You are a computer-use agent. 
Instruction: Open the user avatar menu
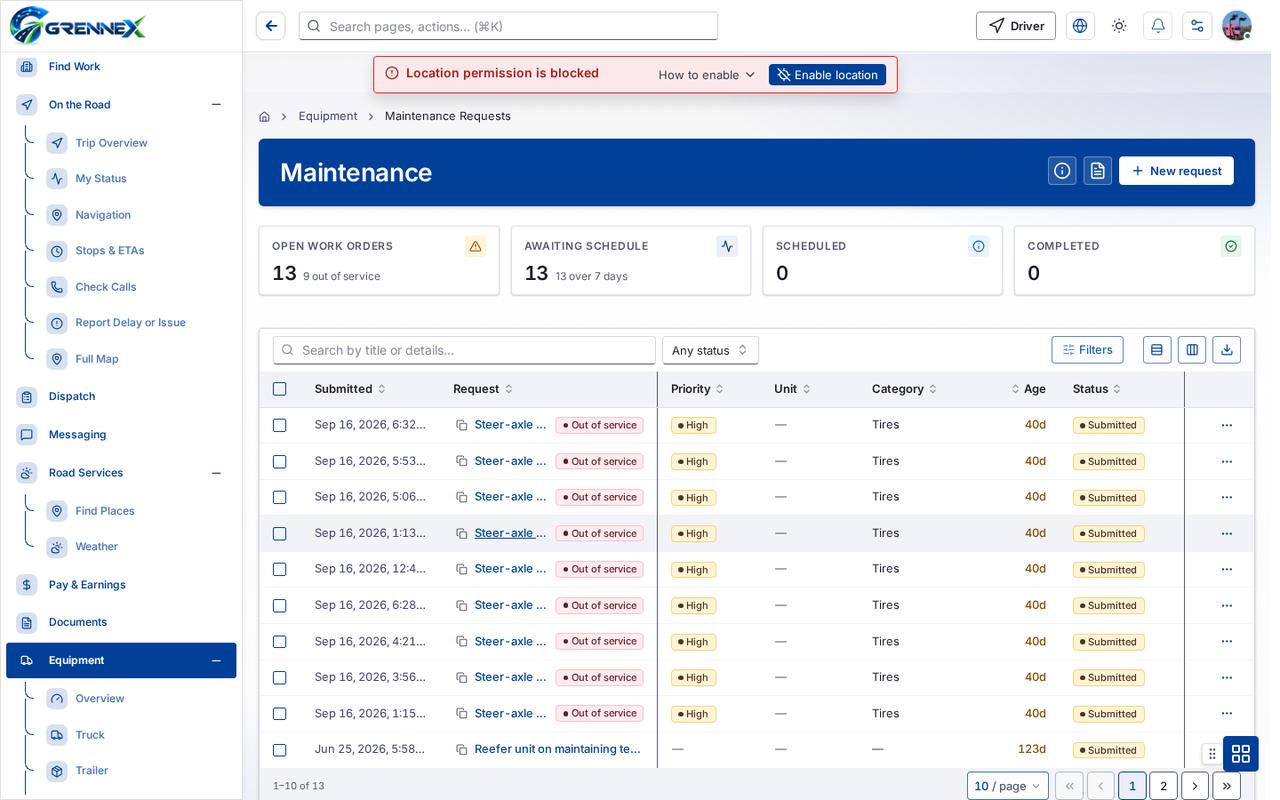pyautogui.click(x=1237, y=26)
